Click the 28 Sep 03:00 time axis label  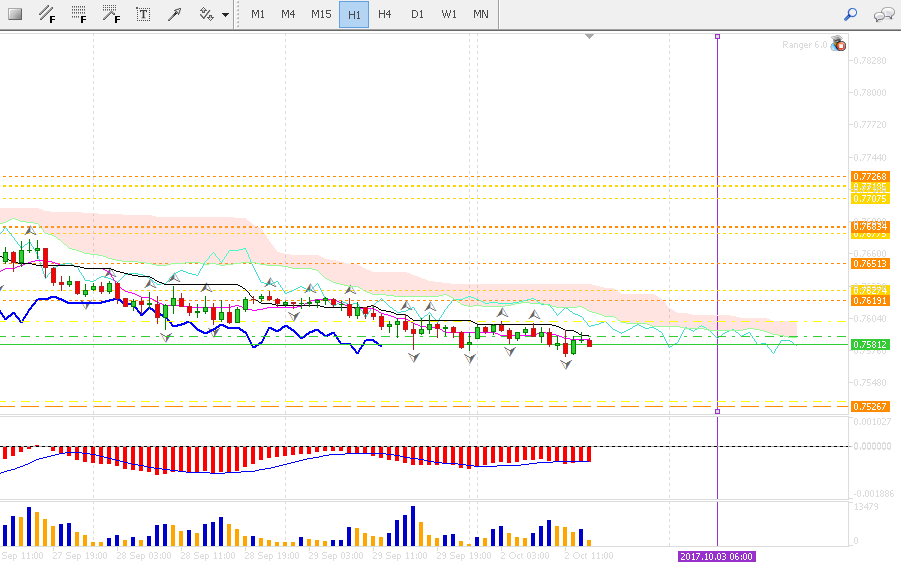(x=144, y=556)
